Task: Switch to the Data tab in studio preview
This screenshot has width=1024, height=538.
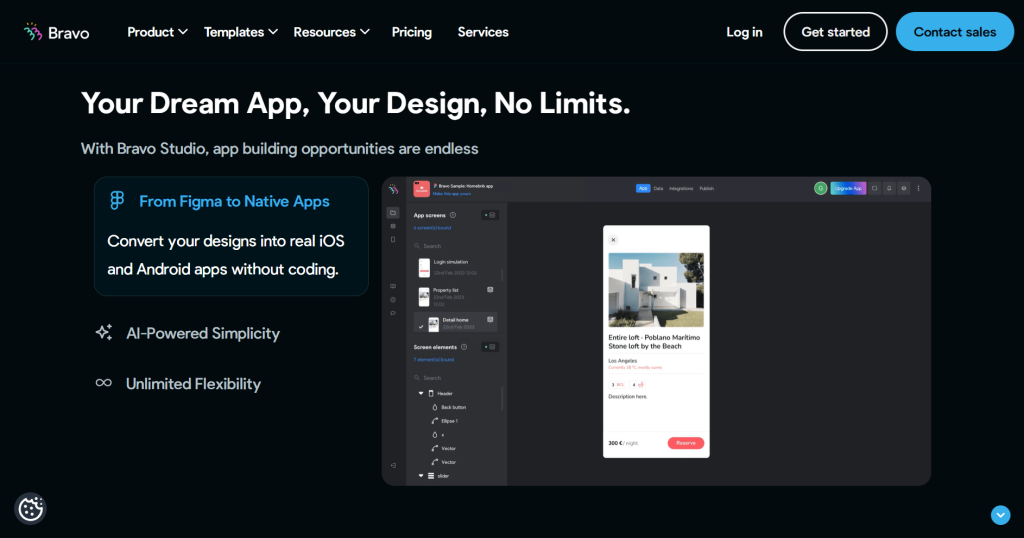Action: pyautogui.click(x=658, y=188)
